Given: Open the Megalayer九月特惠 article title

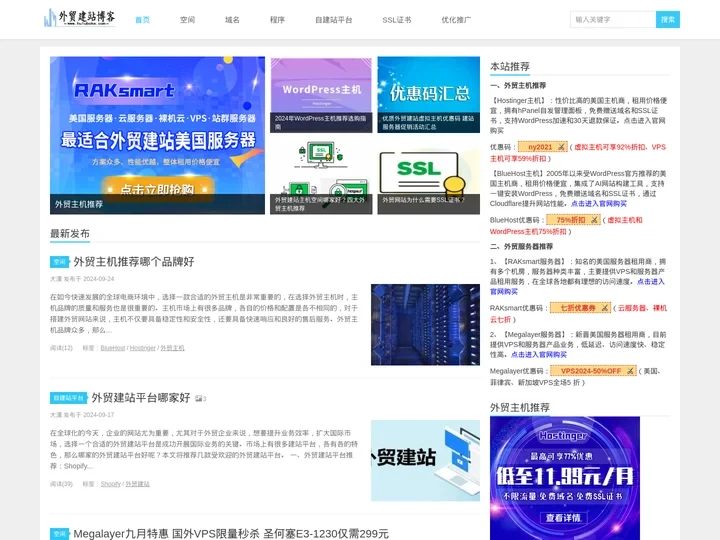Looking at the screenshot, I should tap(231, 534).
